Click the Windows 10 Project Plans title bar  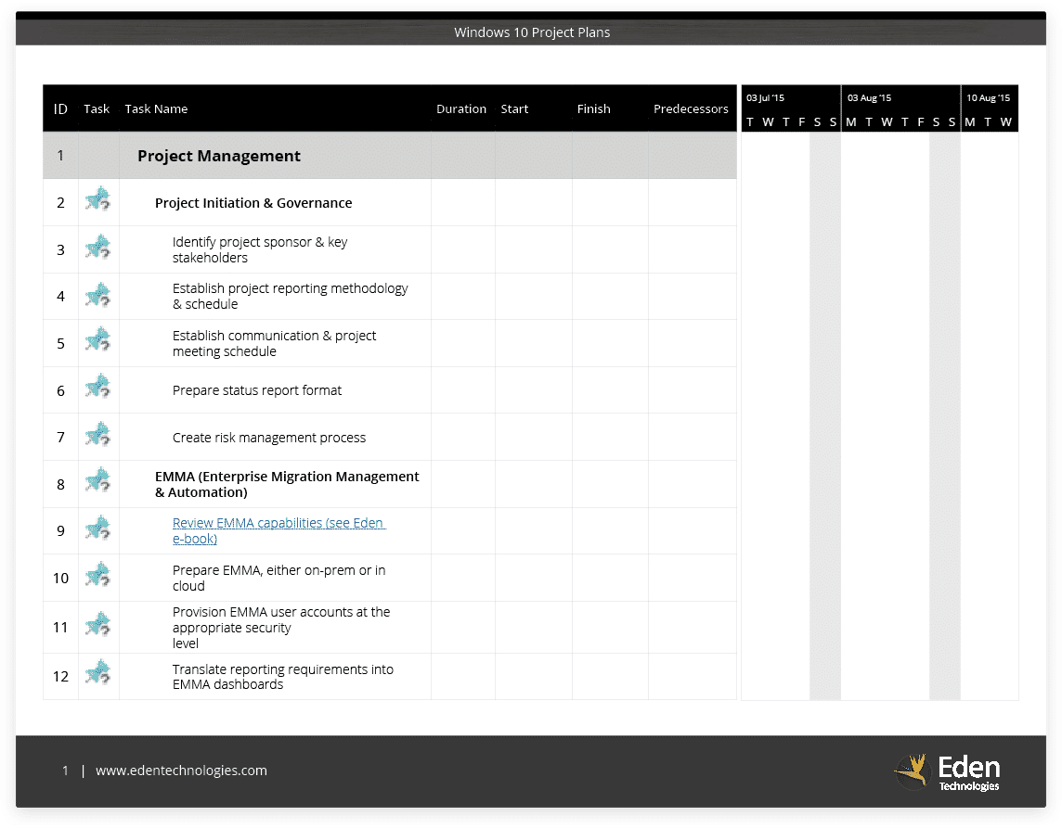531,32
